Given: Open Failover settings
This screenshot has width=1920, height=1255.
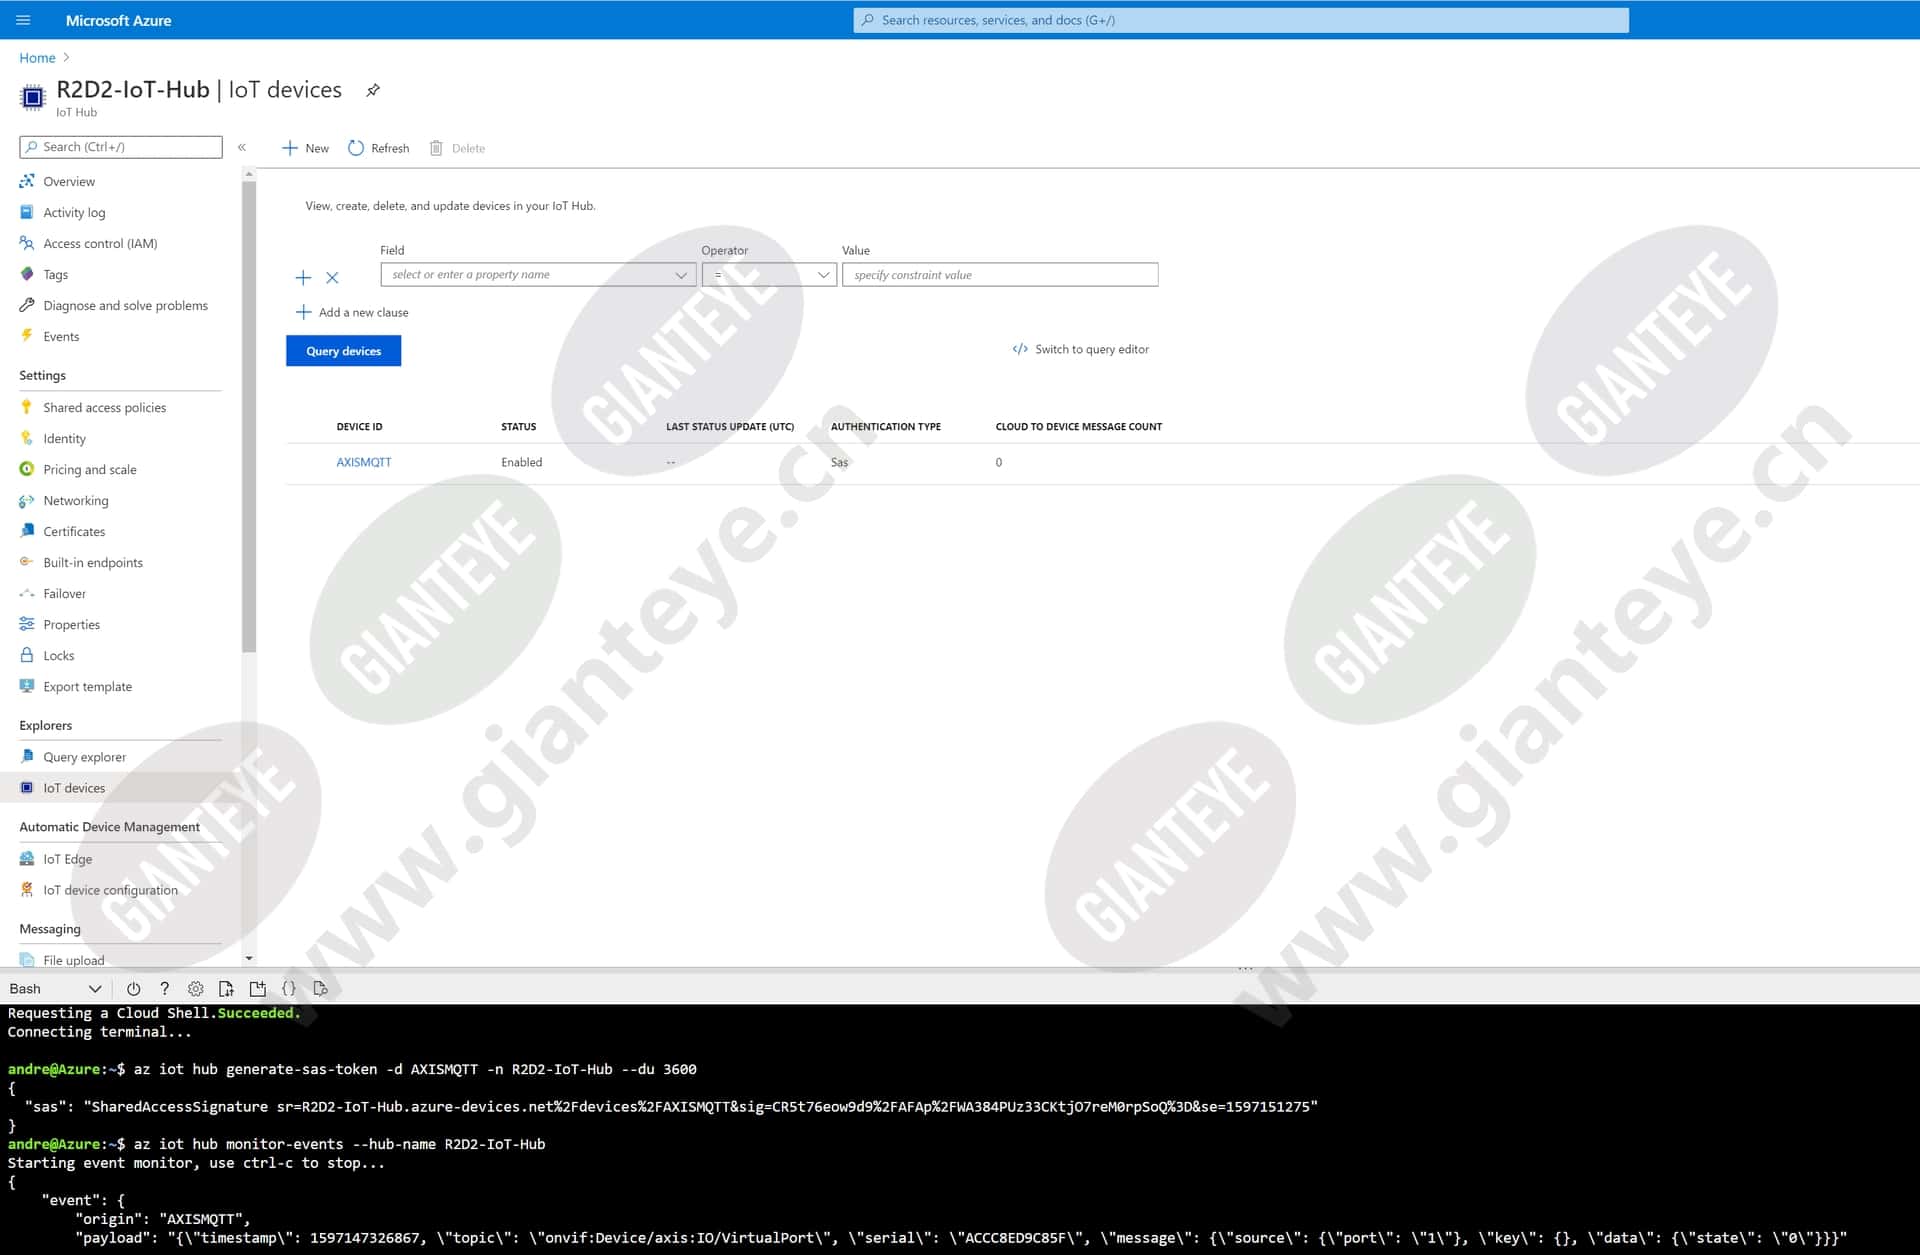Looking at the screenshot, I should [x=64, y=593].
